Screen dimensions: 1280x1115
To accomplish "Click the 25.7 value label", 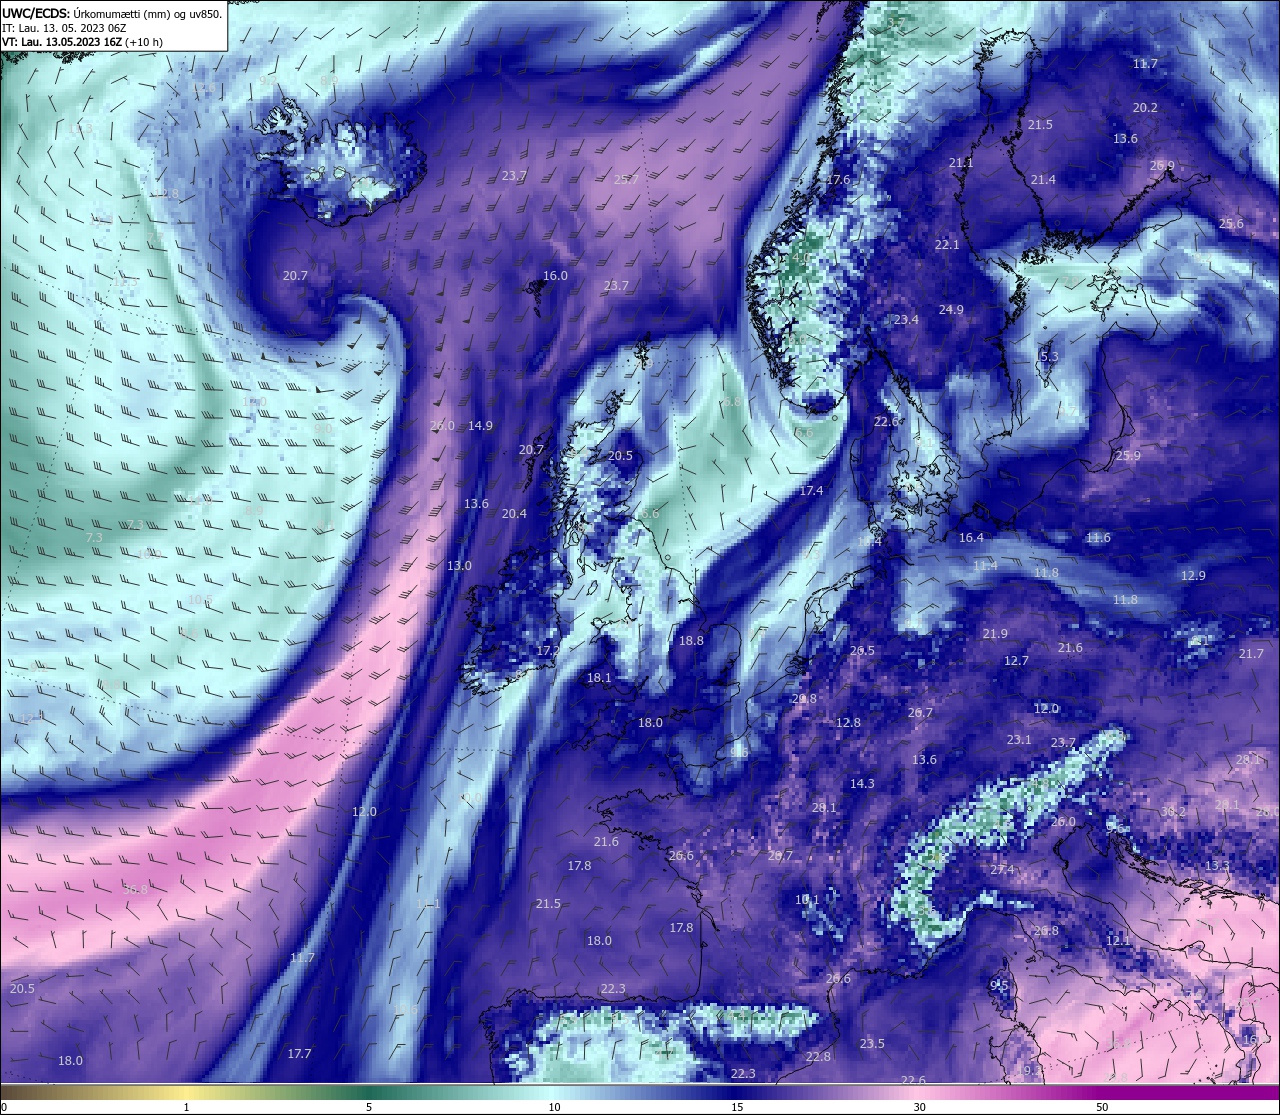I will (626, 180).
